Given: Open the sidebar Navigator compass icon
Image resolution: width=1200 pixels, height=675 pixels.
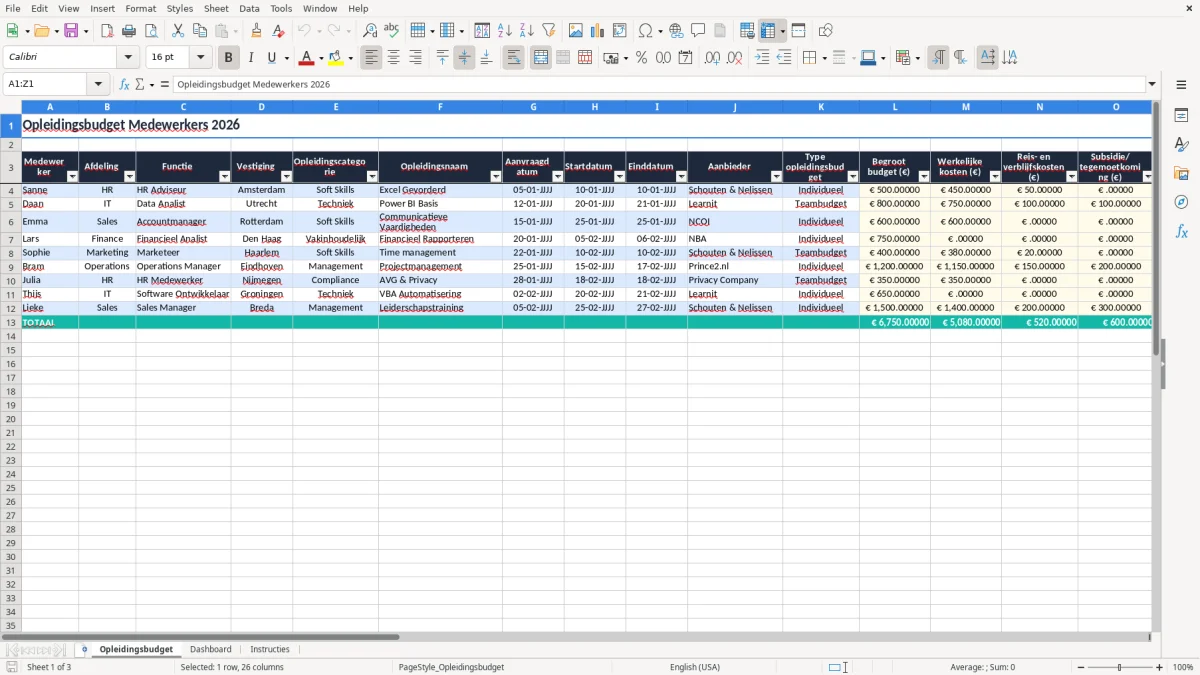Looking at the screenshot, I should [x=1181, y=202].
